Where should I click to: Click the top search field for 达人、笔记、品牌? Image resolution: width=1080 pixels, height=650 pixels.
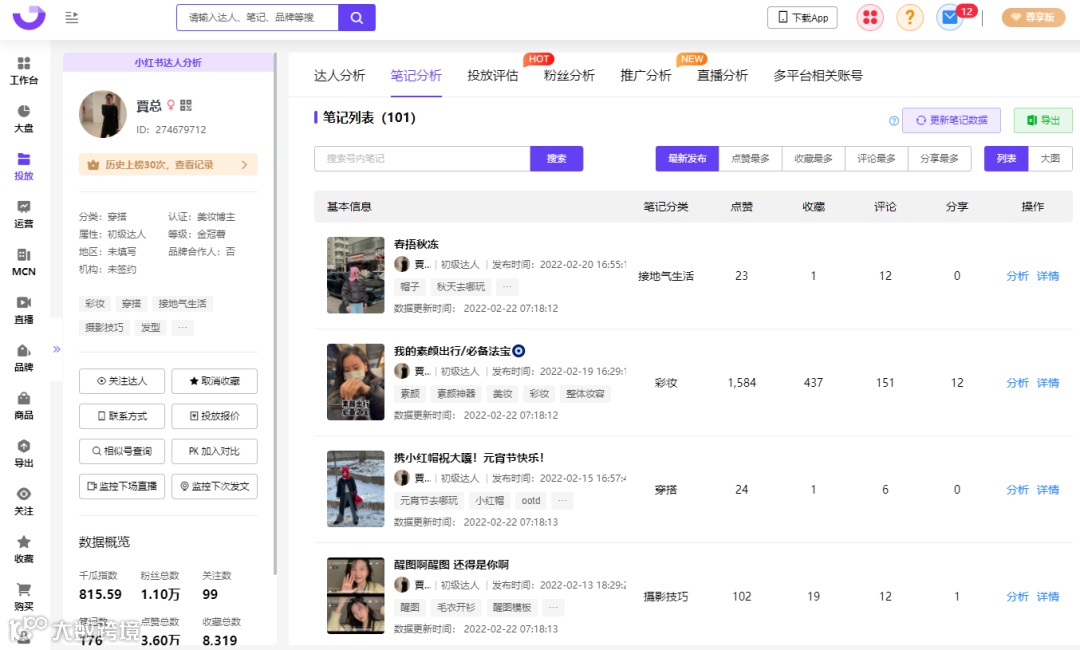coord(258,17)
